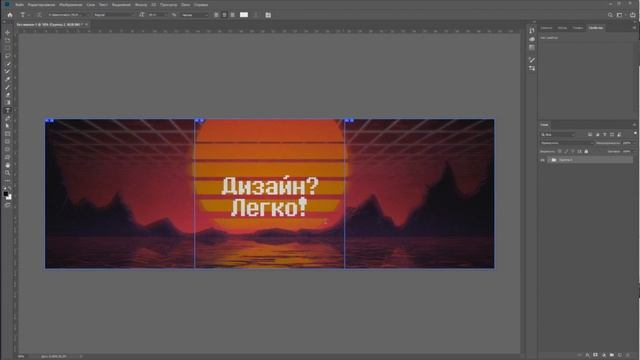Open the layer filter type dropdown

(x=558, y=134)
